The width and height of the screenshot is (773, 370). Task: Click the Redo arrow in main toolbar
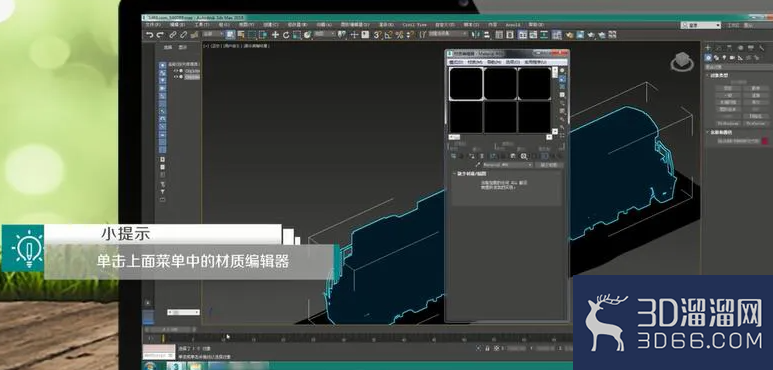(x=159, y=35)
